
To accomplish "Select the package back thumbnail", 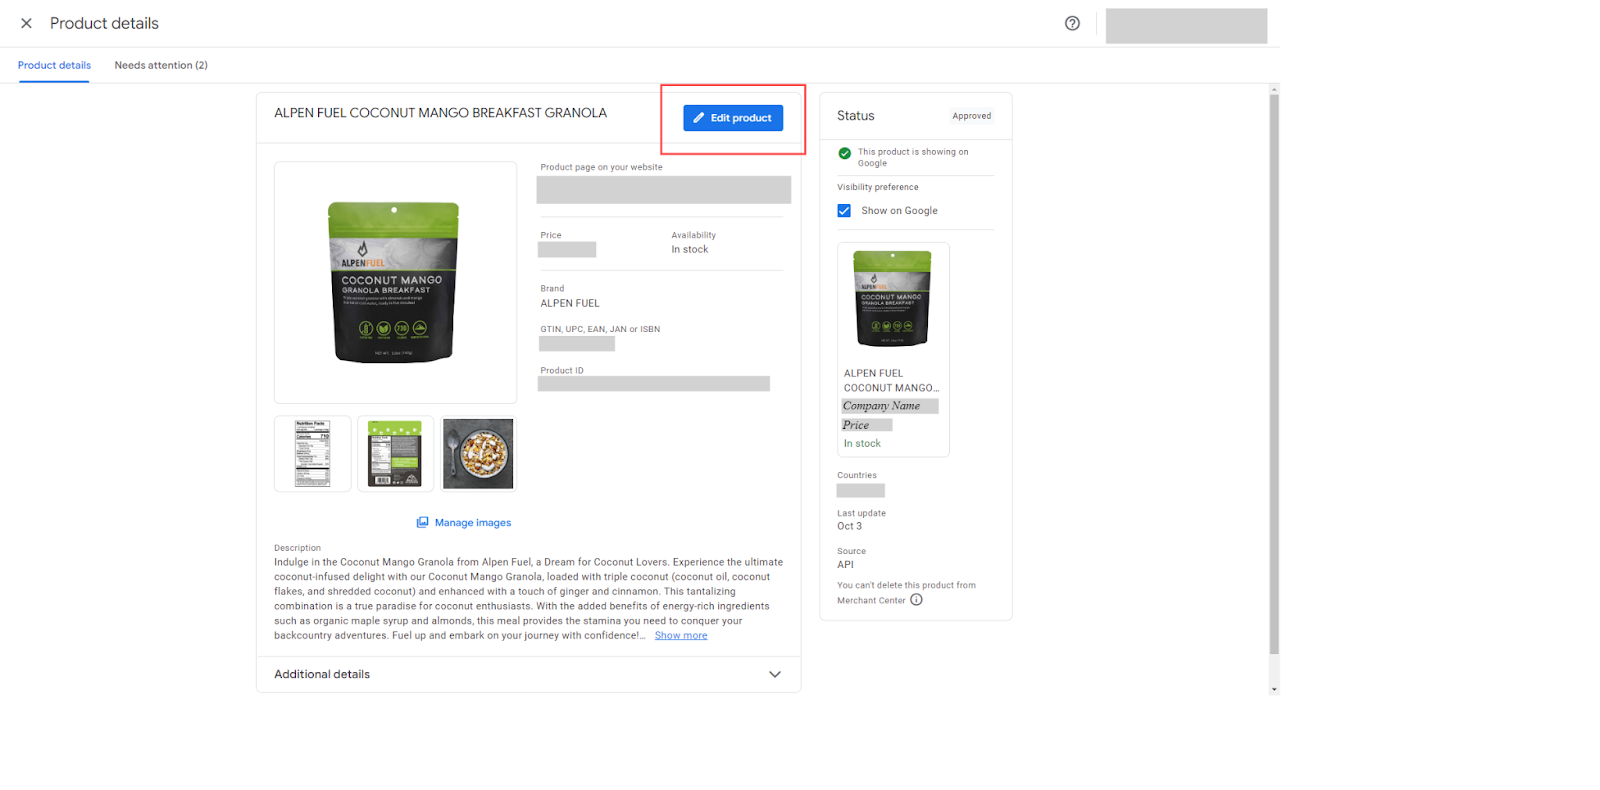I will point(395,454).
